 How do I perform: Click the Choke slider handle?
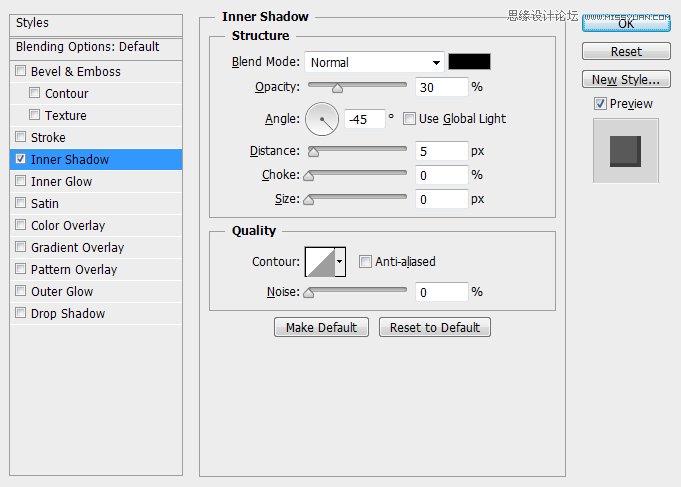[x=309, y=176]
